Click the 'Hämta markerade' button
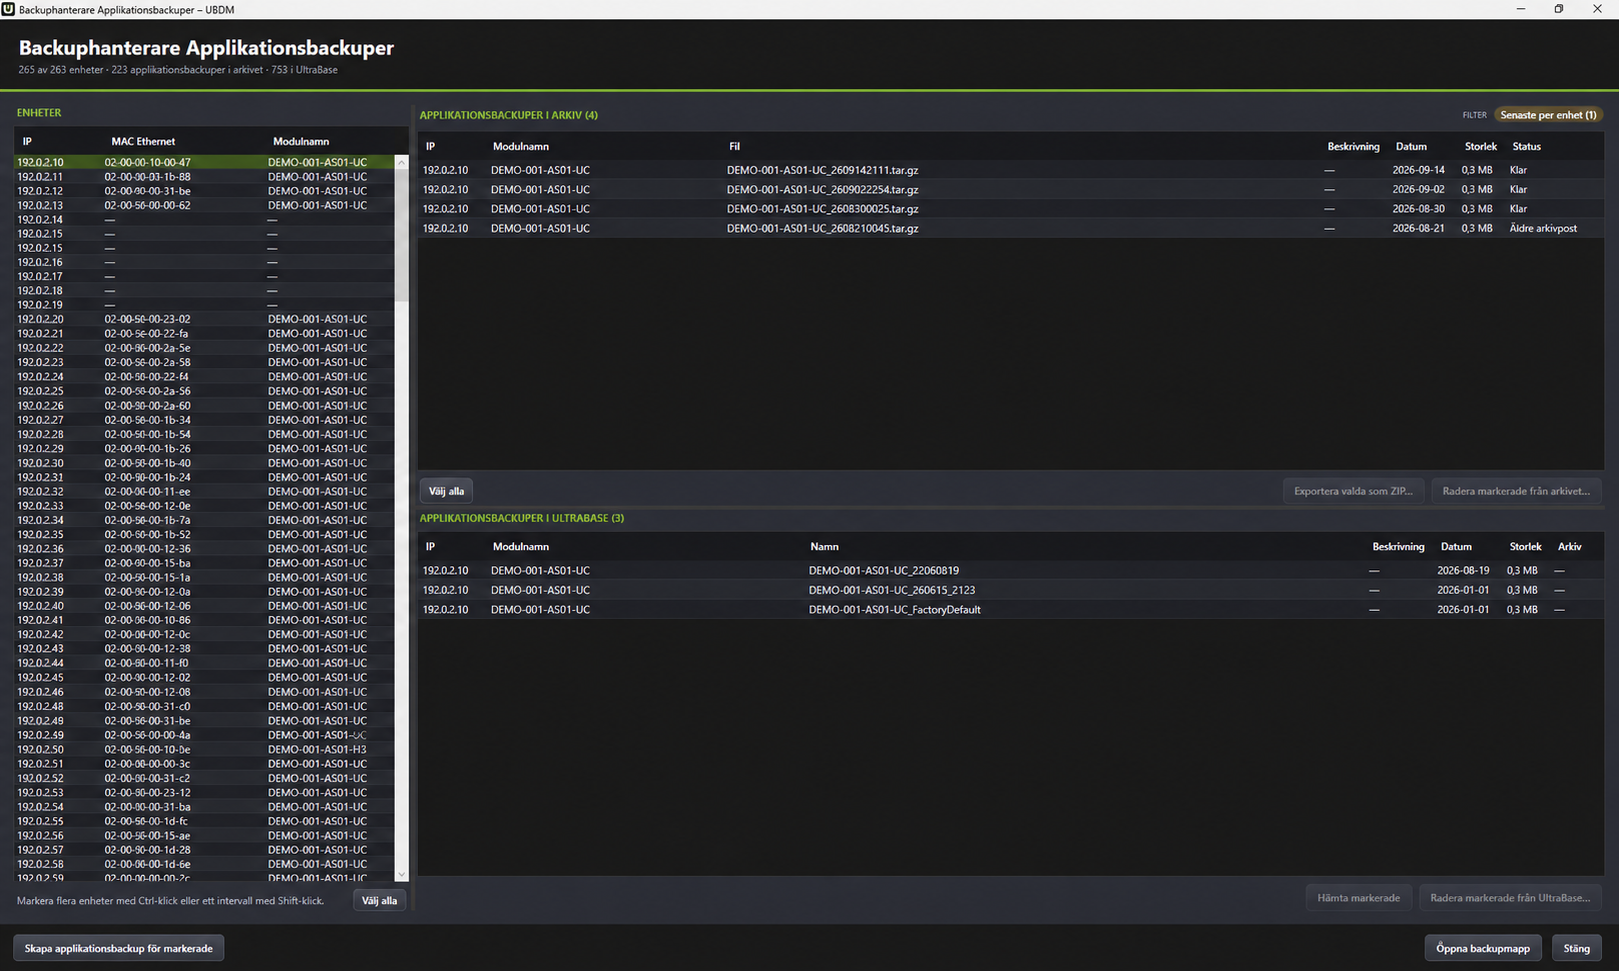Image resolution: width=1619 pixels, height=971 pixels. coord(1358,898)
